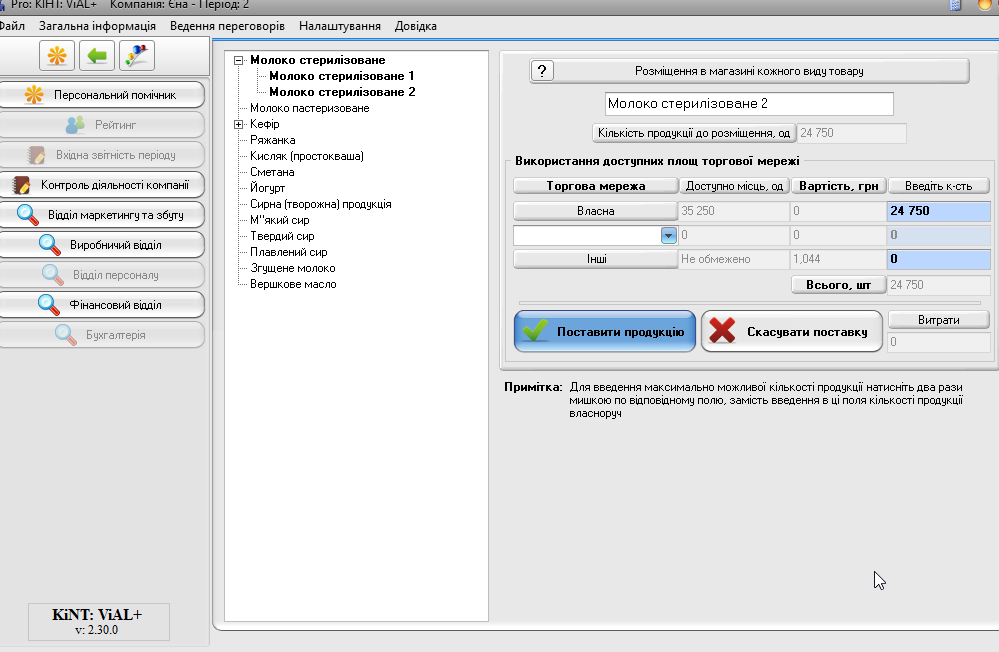Click the green back arrow icon
The width and height of the screenshot is (999, 652).
tap(97, 55)
